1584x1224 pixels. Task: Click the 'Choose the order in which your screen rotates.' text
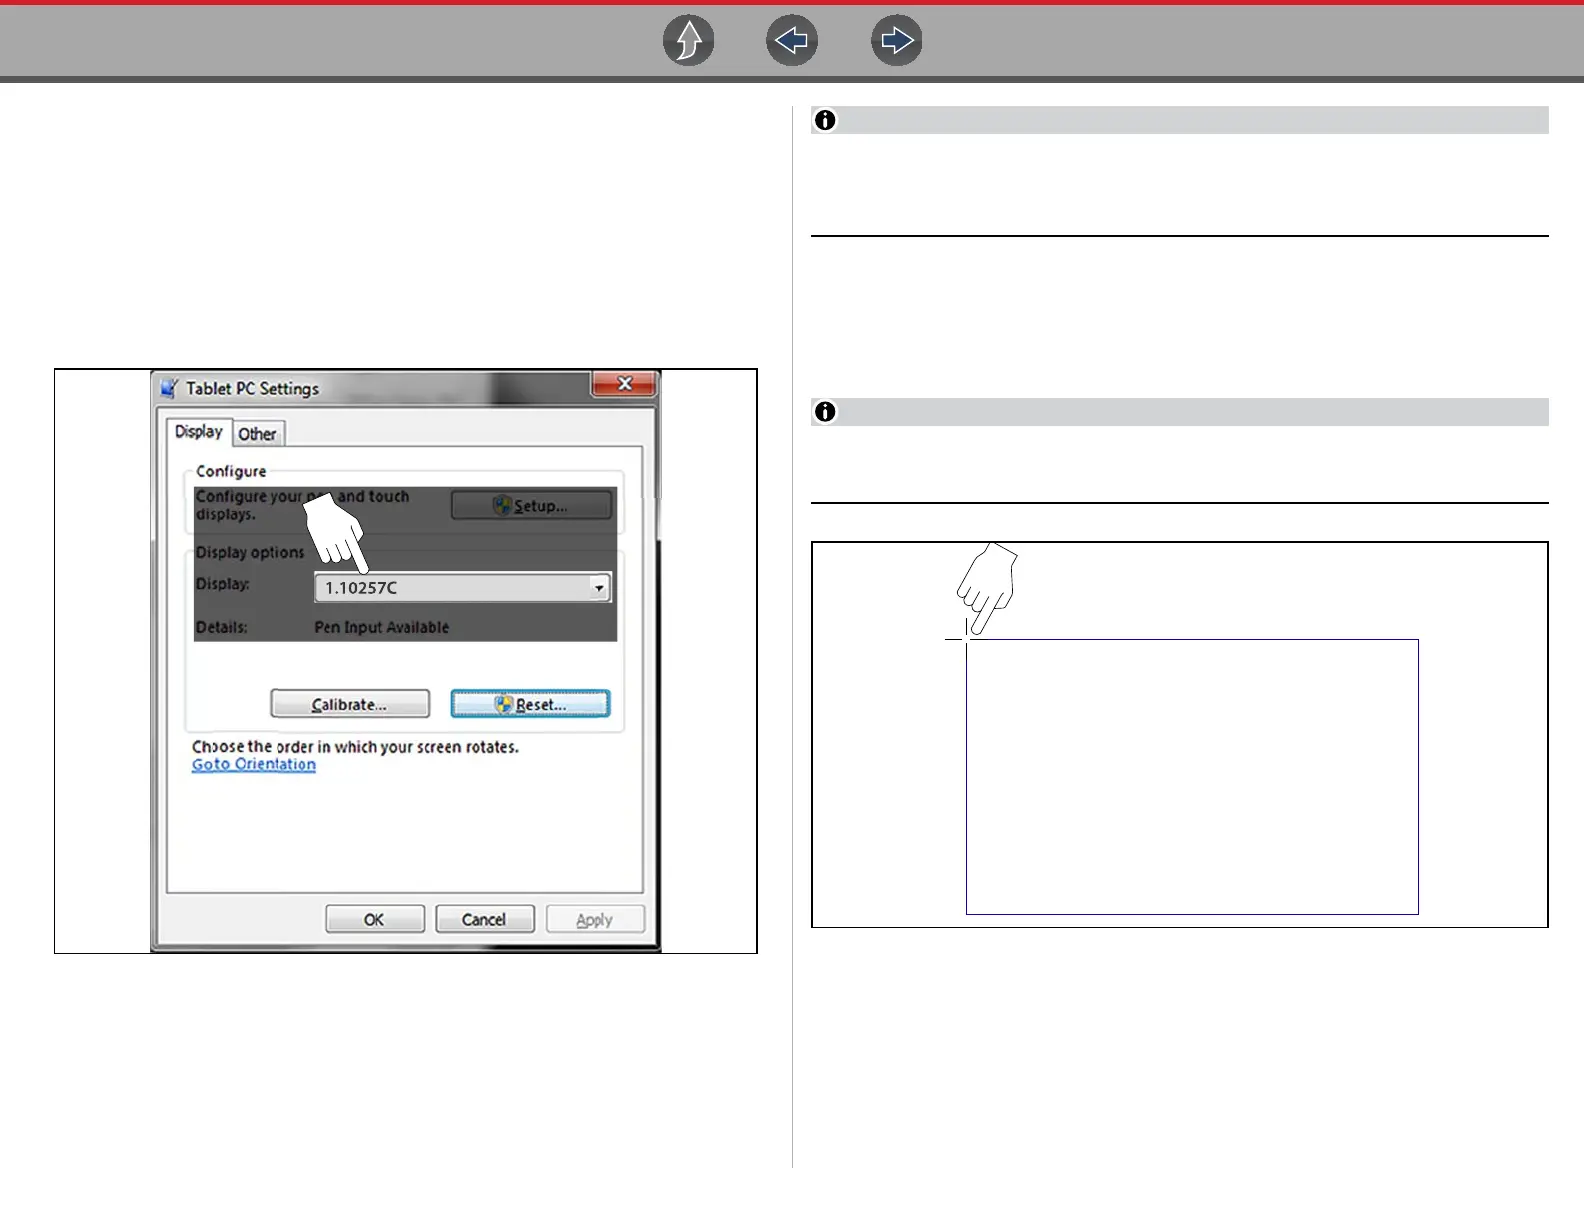point(355,747)
